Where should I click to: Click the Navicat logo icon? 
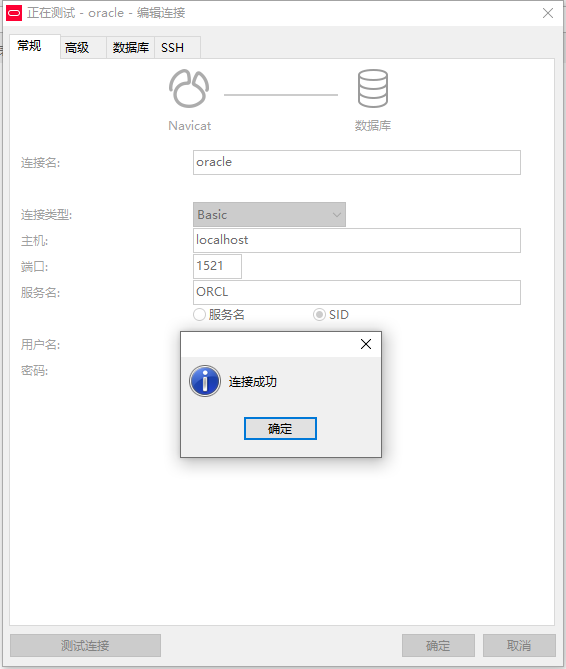tap(189, 88)
